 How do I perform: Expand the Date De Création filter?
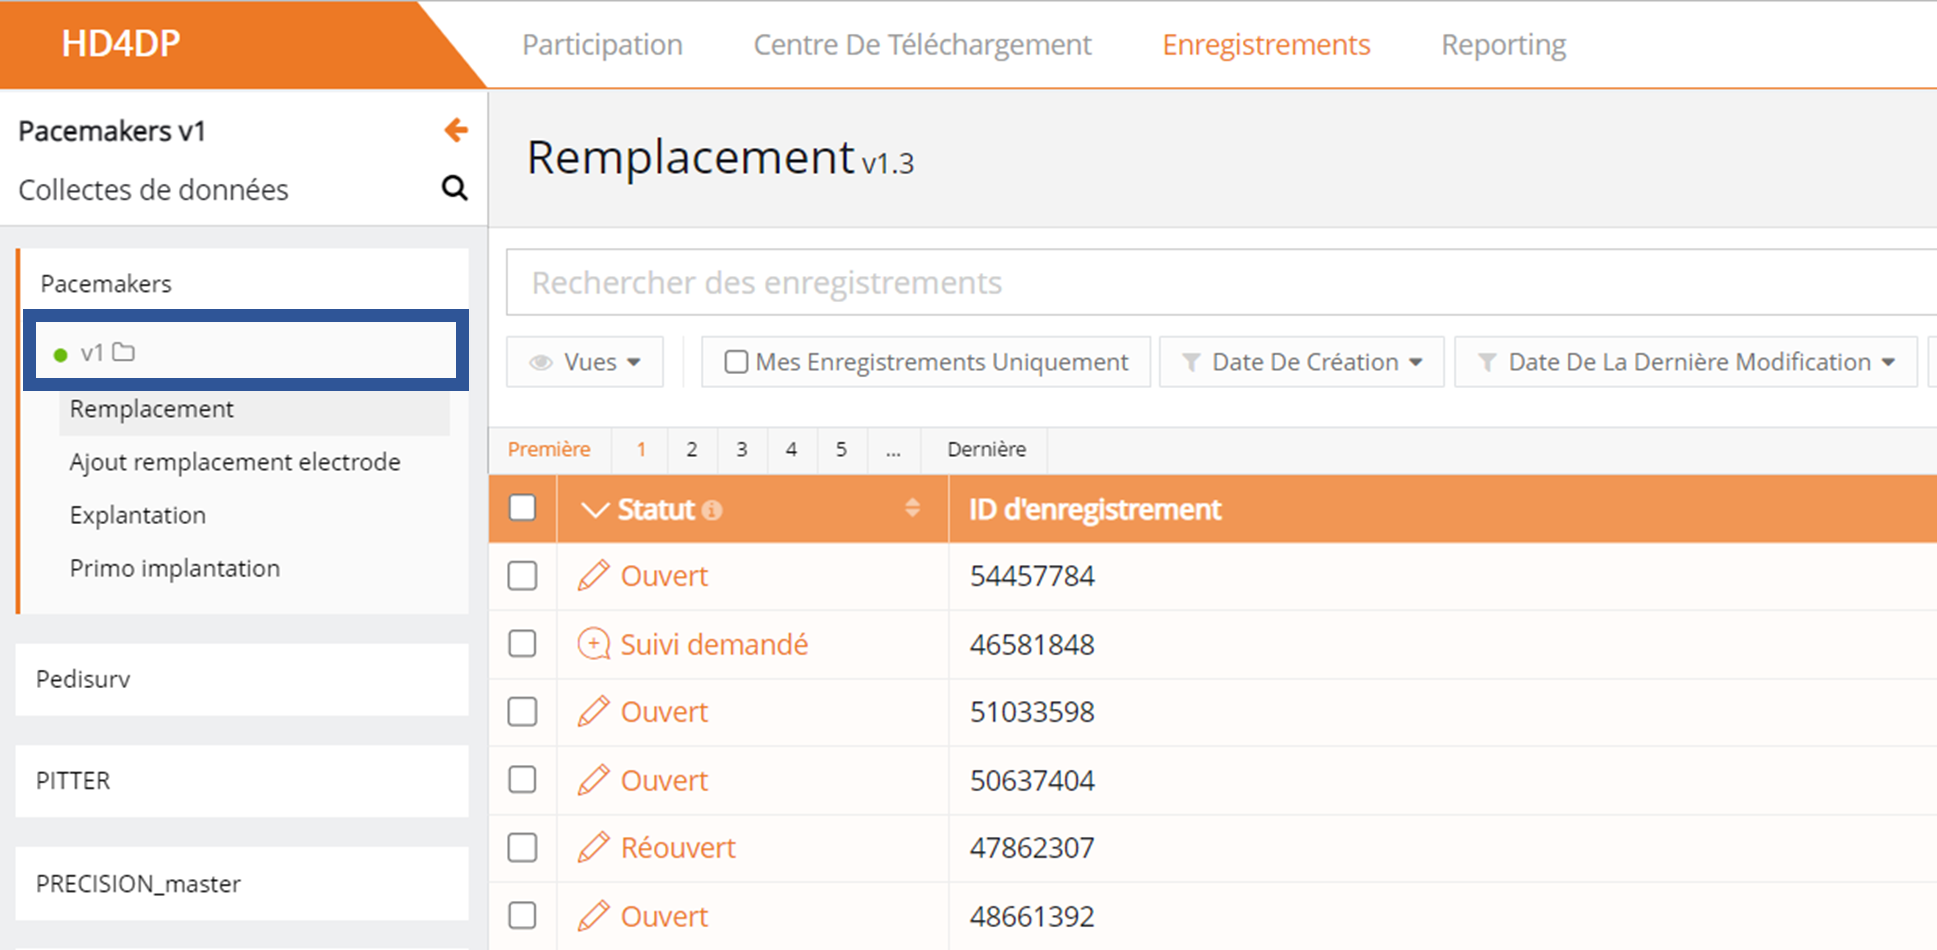(x=1301, y=362)
